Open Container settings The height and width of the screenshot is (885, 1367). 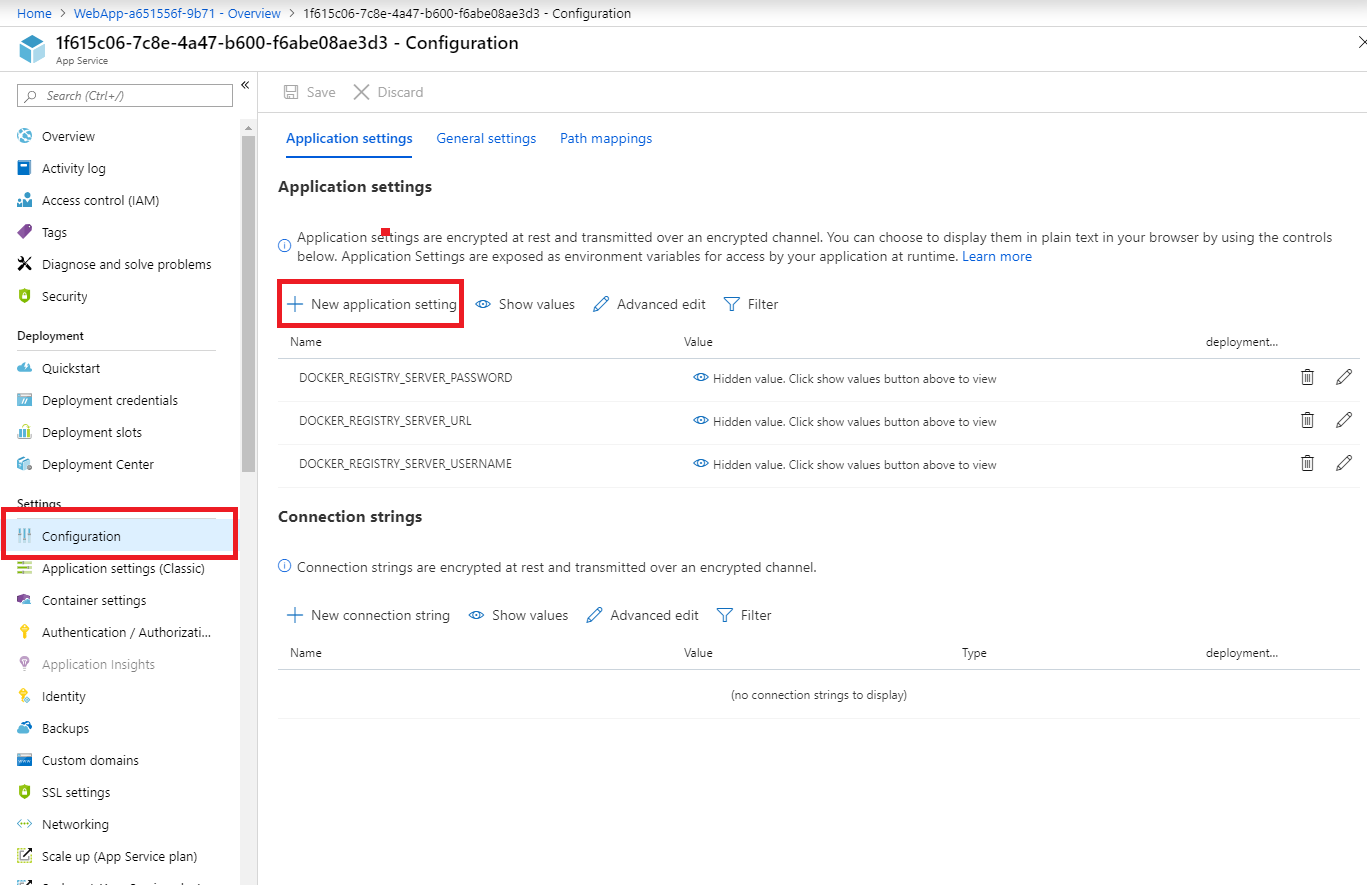click(x=93, y=600)
